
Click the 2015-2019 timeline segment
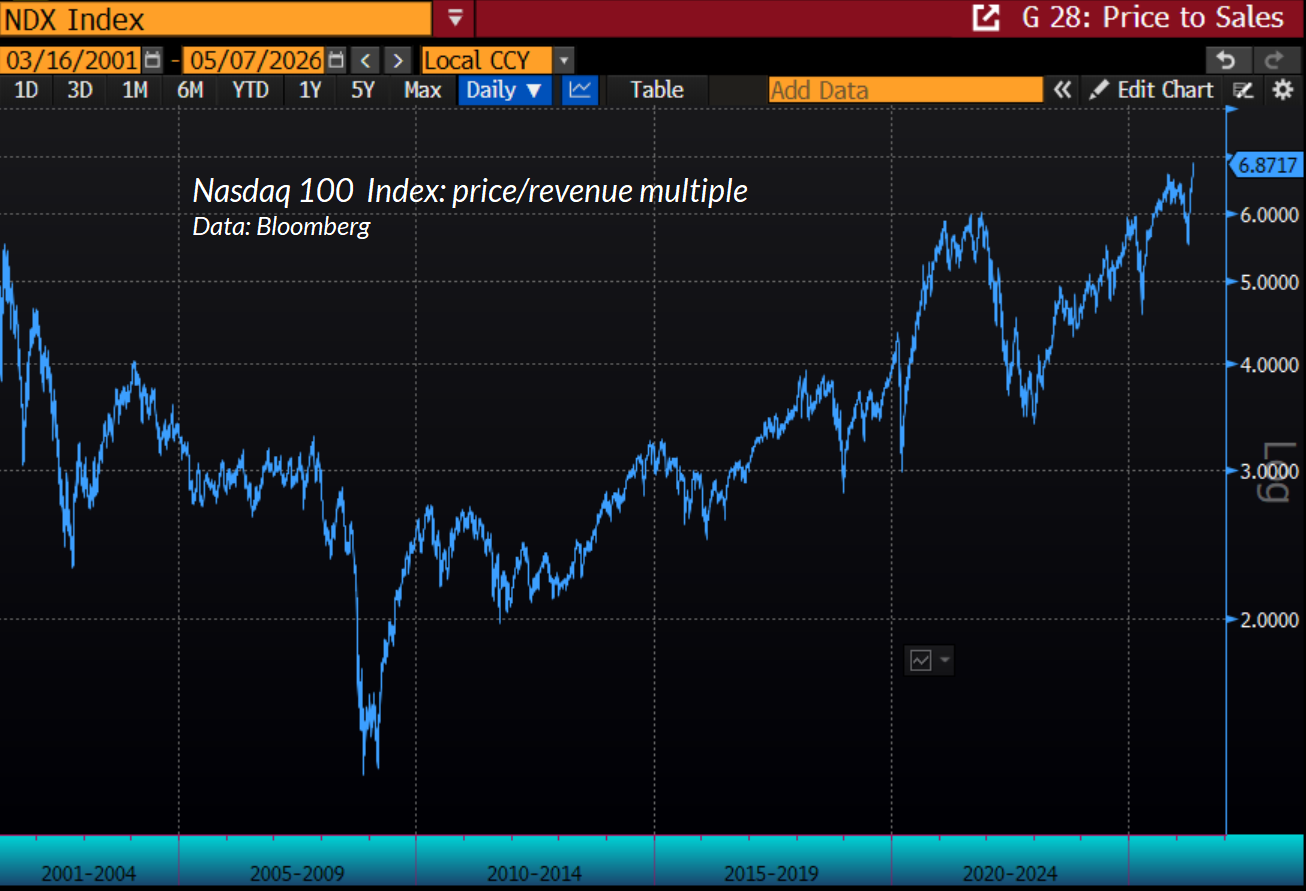(771, 874)
